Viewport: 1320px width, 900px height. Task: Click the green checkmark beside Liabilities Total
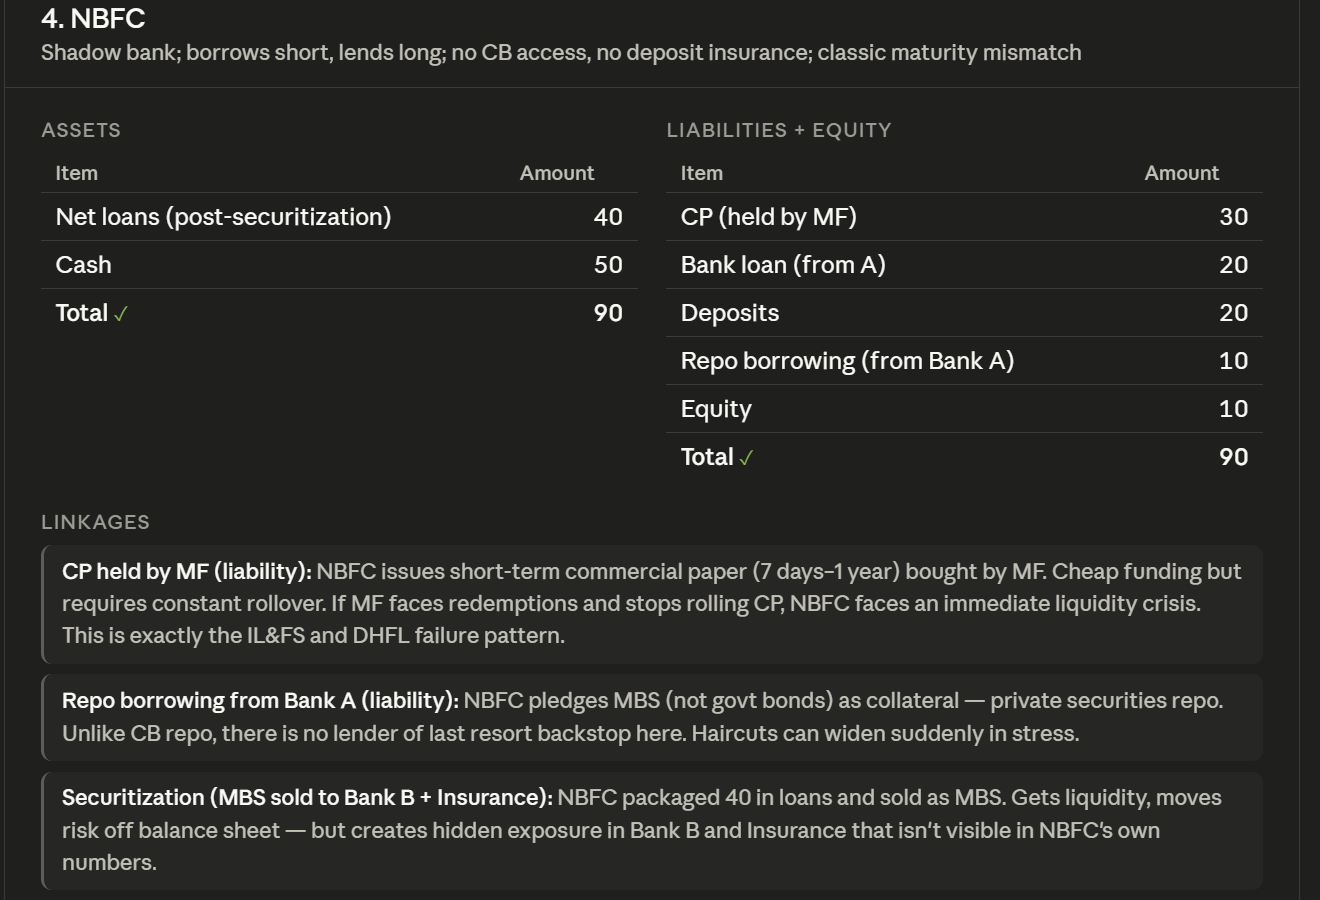pyautogui.click(x=746, y=458)
